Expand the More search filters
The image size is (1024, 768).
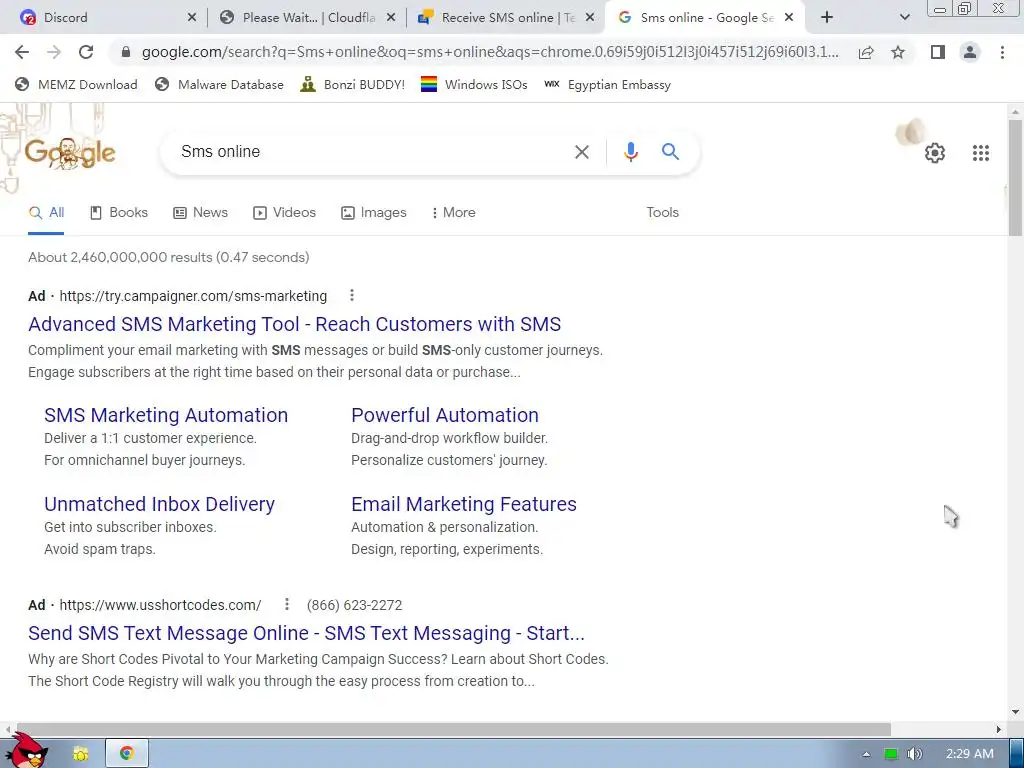(x=453, y=213)
